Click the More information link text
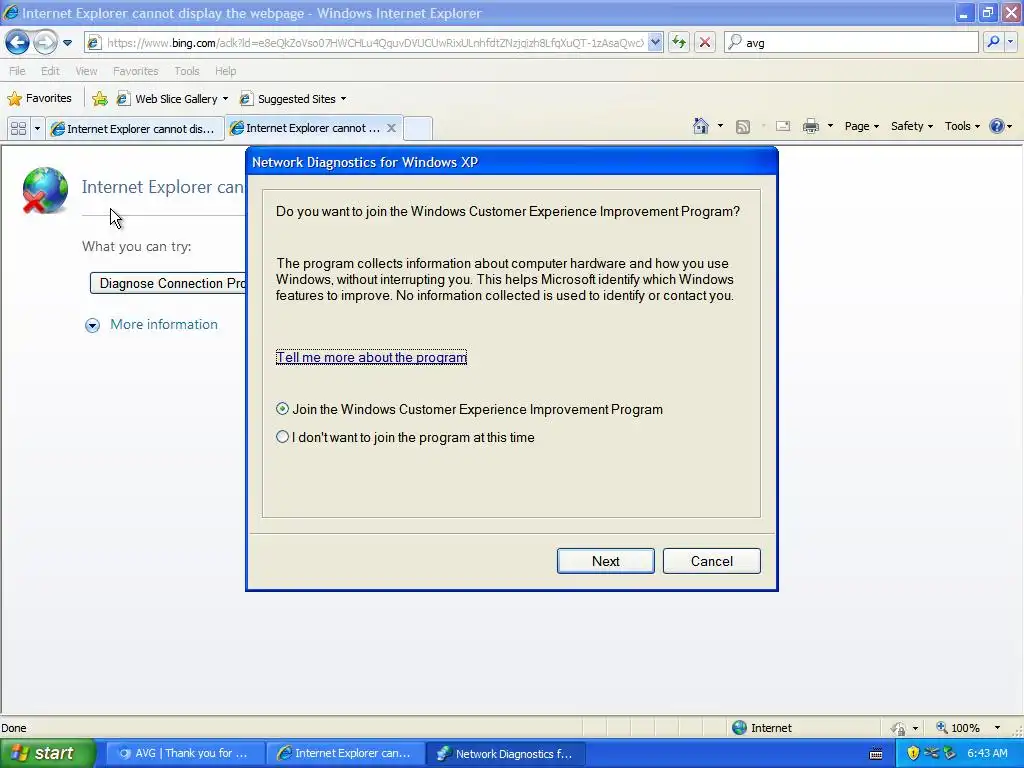 click(164, 325)
